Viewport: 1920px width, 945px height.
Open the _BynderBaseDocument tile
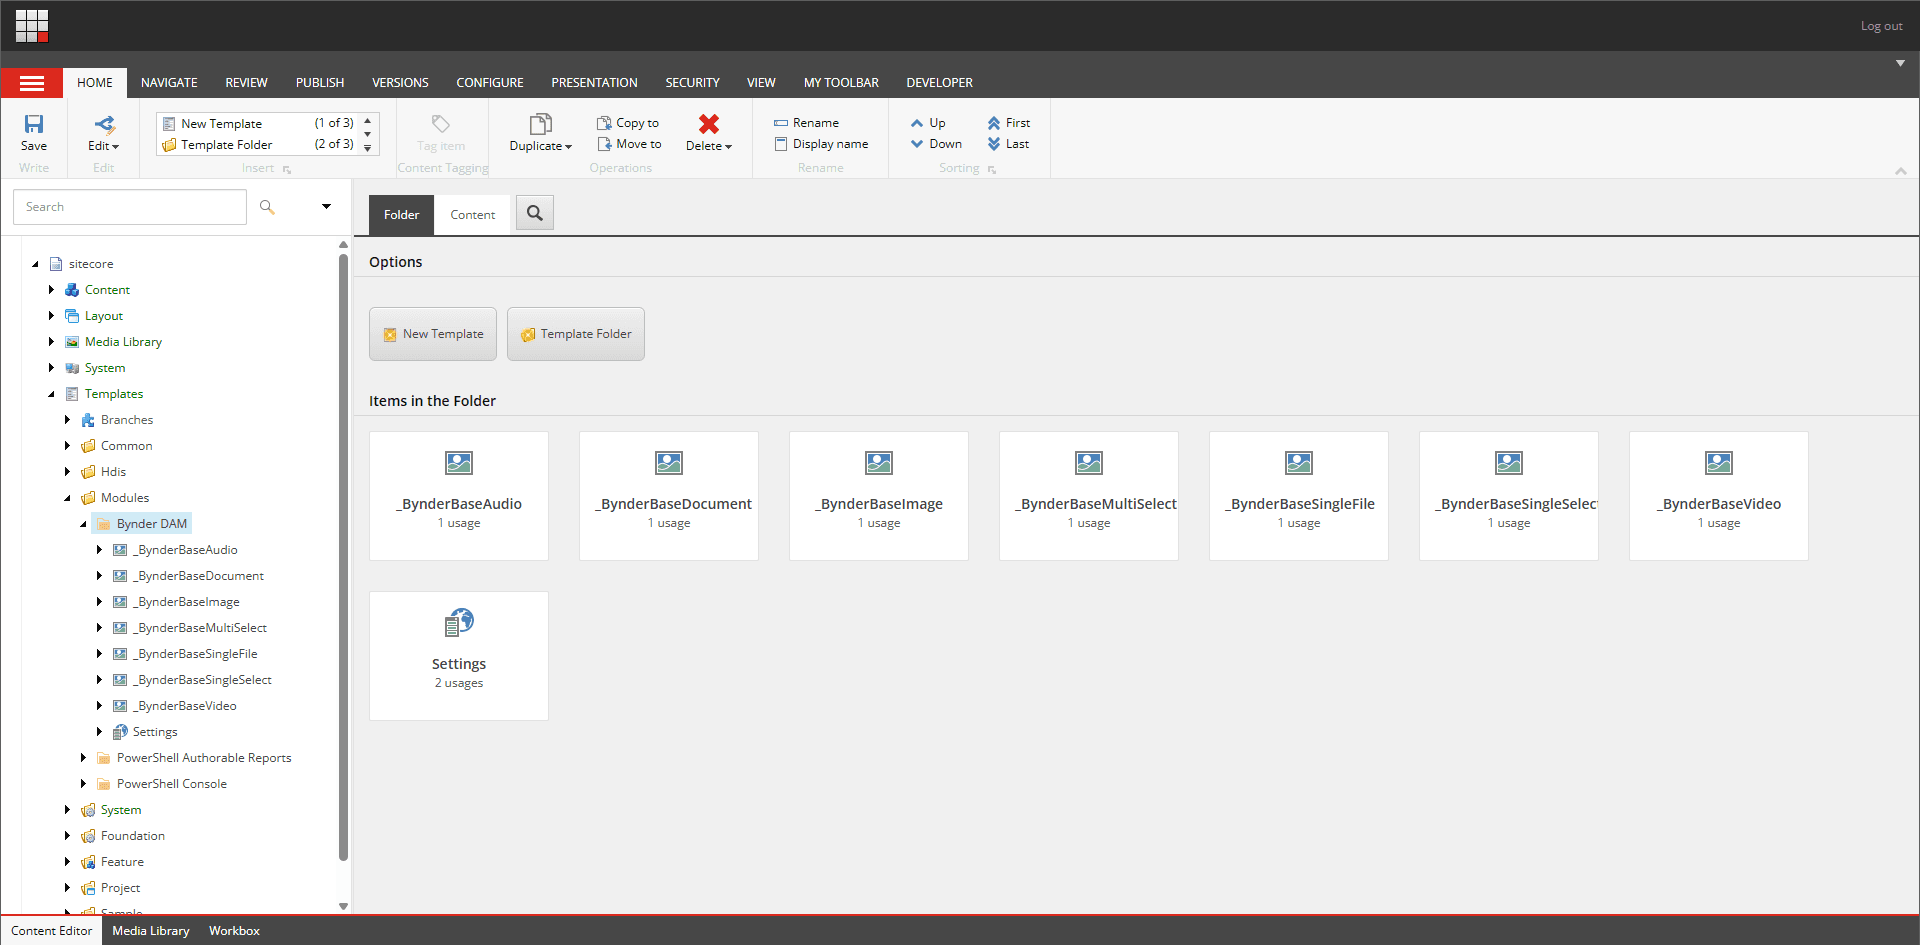point(669,496)
